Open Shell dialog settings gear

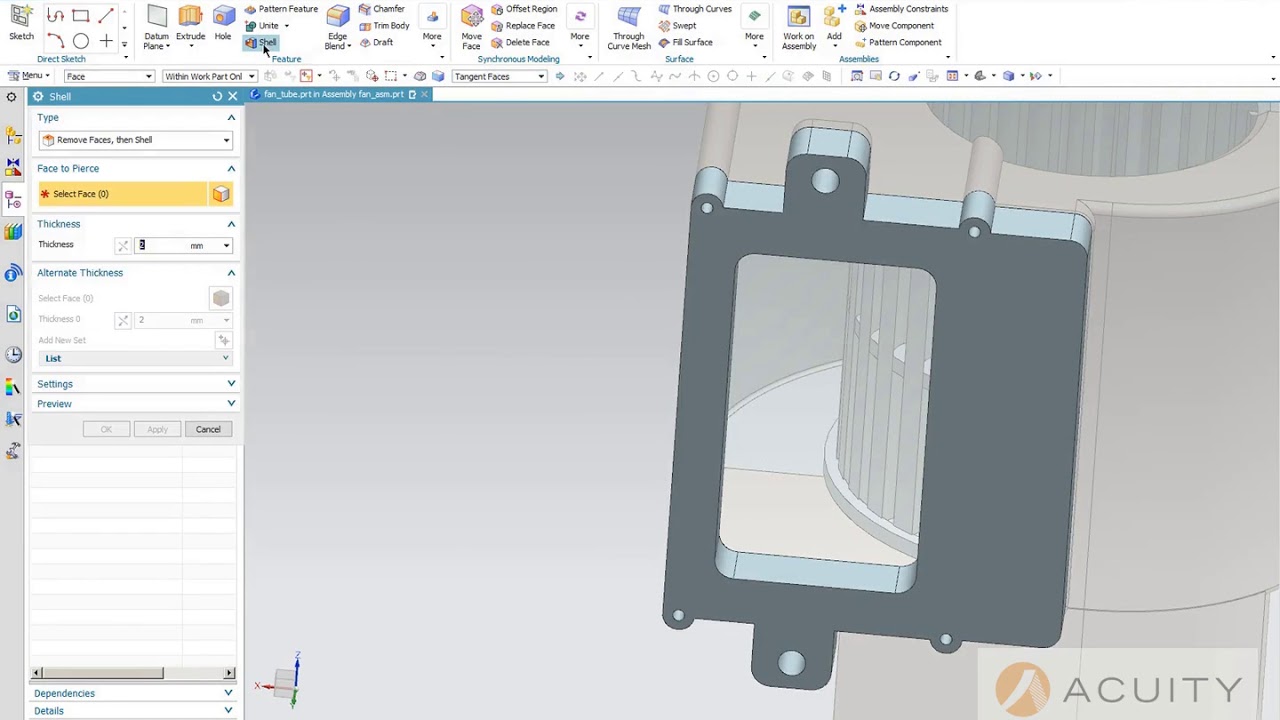pos(37,96)
